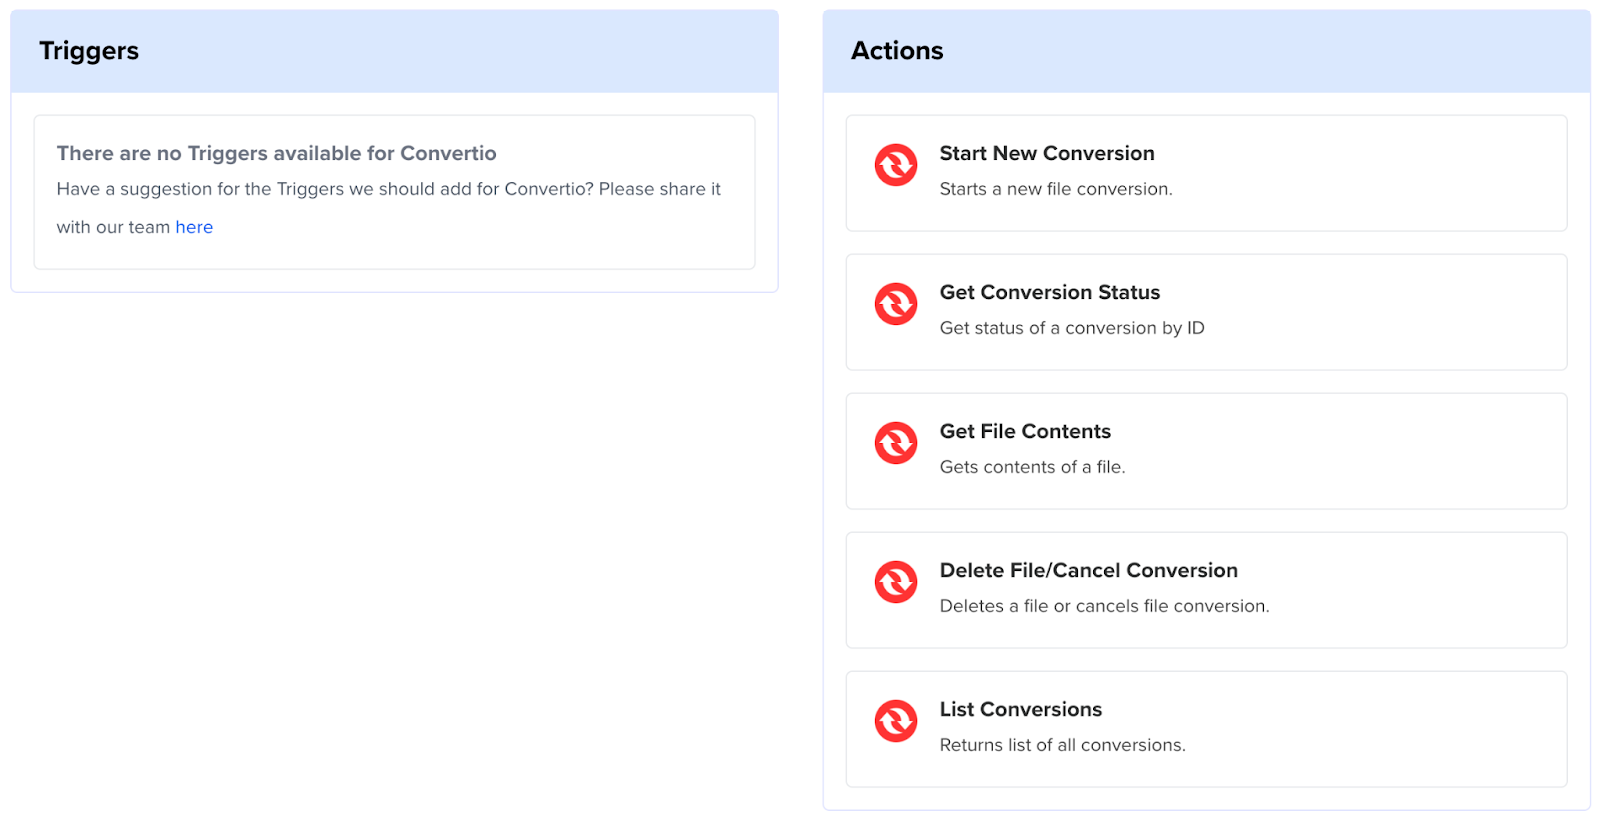Screen dimensions: 1600x818
Task: Click Convertio icon beside Get Conversion Status
Action: point(896,304)
